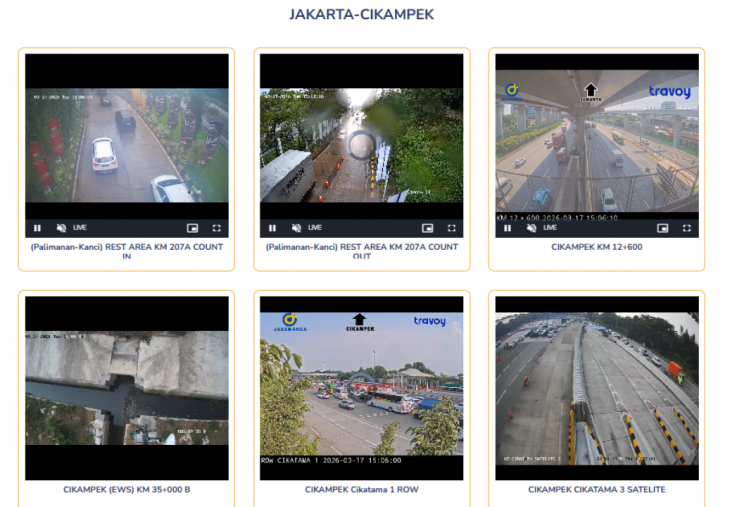Click the Jasamarga logo on KM 12+600 feed
Image resolution: width=750 pixels, height=507 pixels.
[512, 92]
